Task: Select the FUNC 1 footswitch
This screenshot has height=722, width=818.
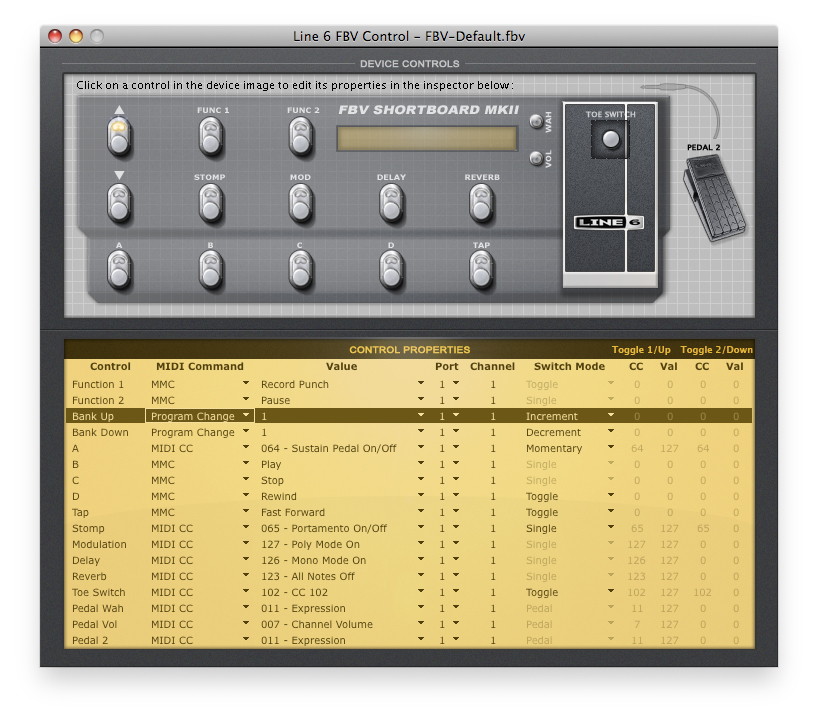Action: click(x=211, y=136)
